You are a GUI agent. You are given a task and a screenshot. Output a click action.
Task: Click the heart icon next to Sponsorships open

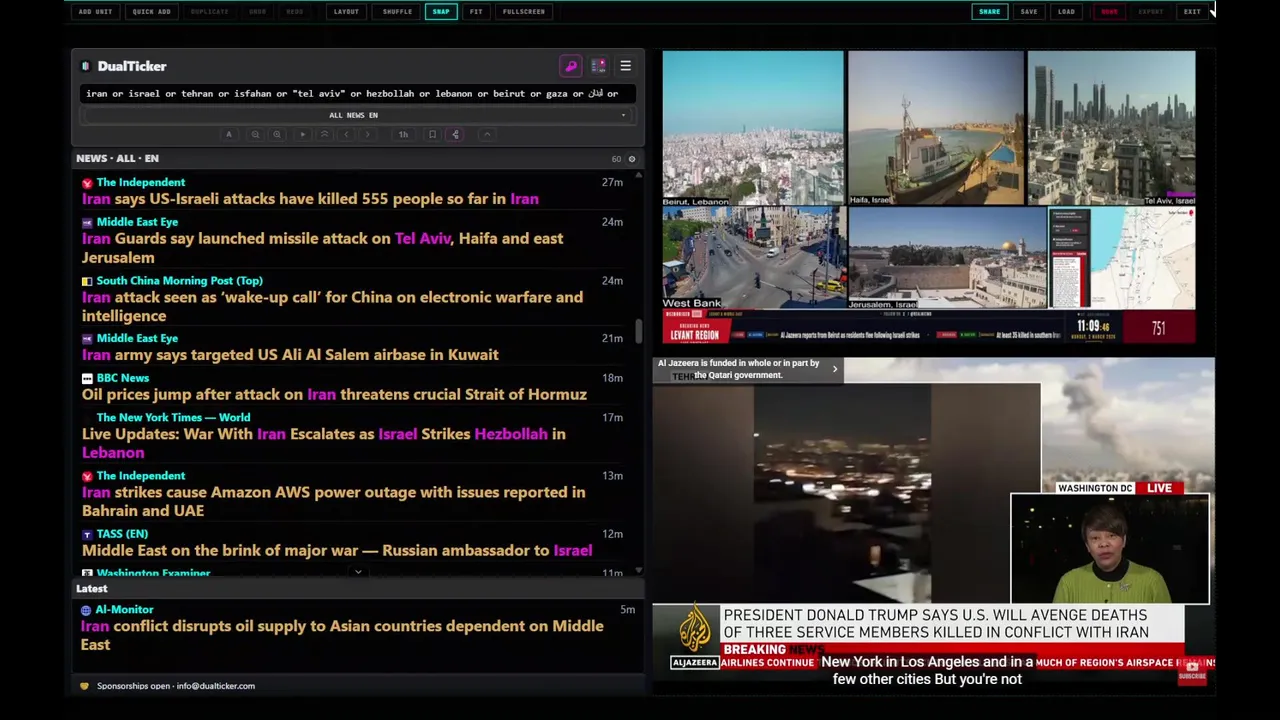coord(84,686)
